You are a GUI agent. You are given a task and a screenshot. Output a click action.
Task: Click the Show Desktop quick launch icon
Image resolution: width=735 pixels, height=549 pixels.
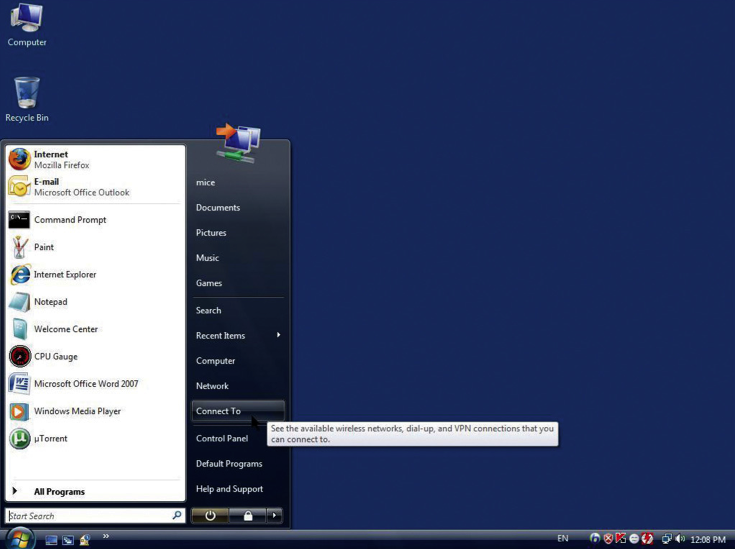(x=52, y=540)
